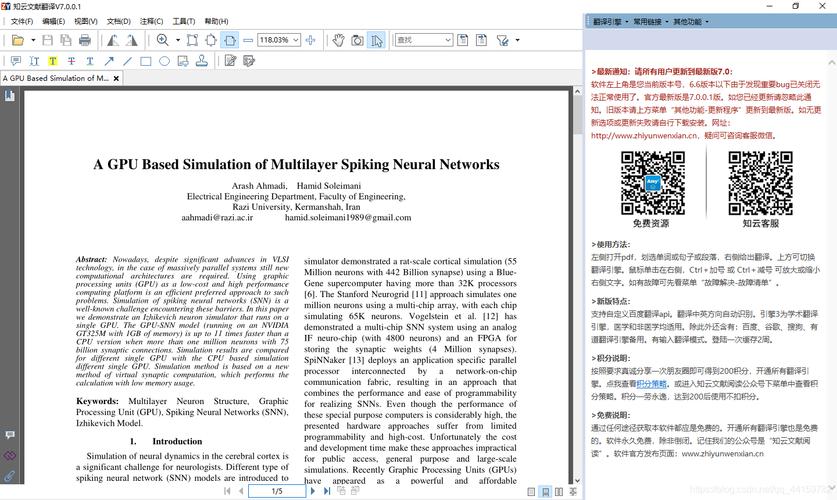Viewport: 837px width, 500px height.
Task: Select the line drawing tool
Action: point(127,61)
